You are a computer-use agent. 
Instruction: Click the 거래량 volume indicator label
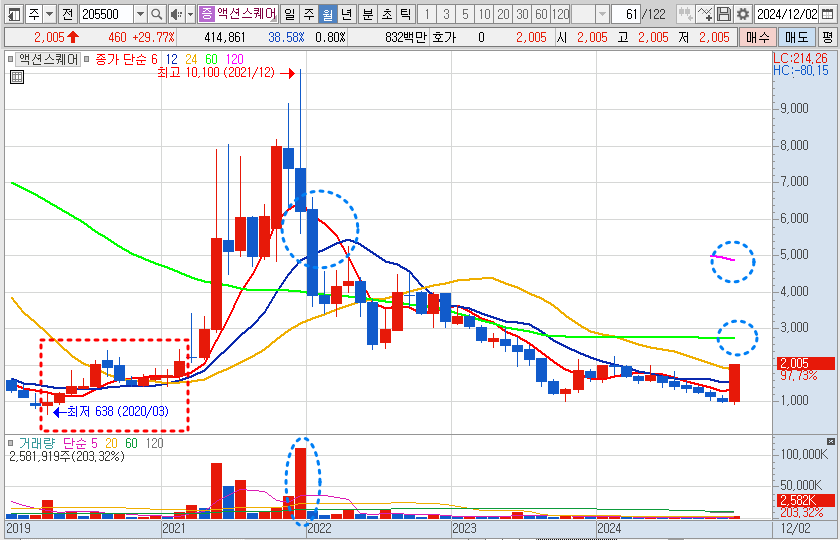tap(36, 443)
